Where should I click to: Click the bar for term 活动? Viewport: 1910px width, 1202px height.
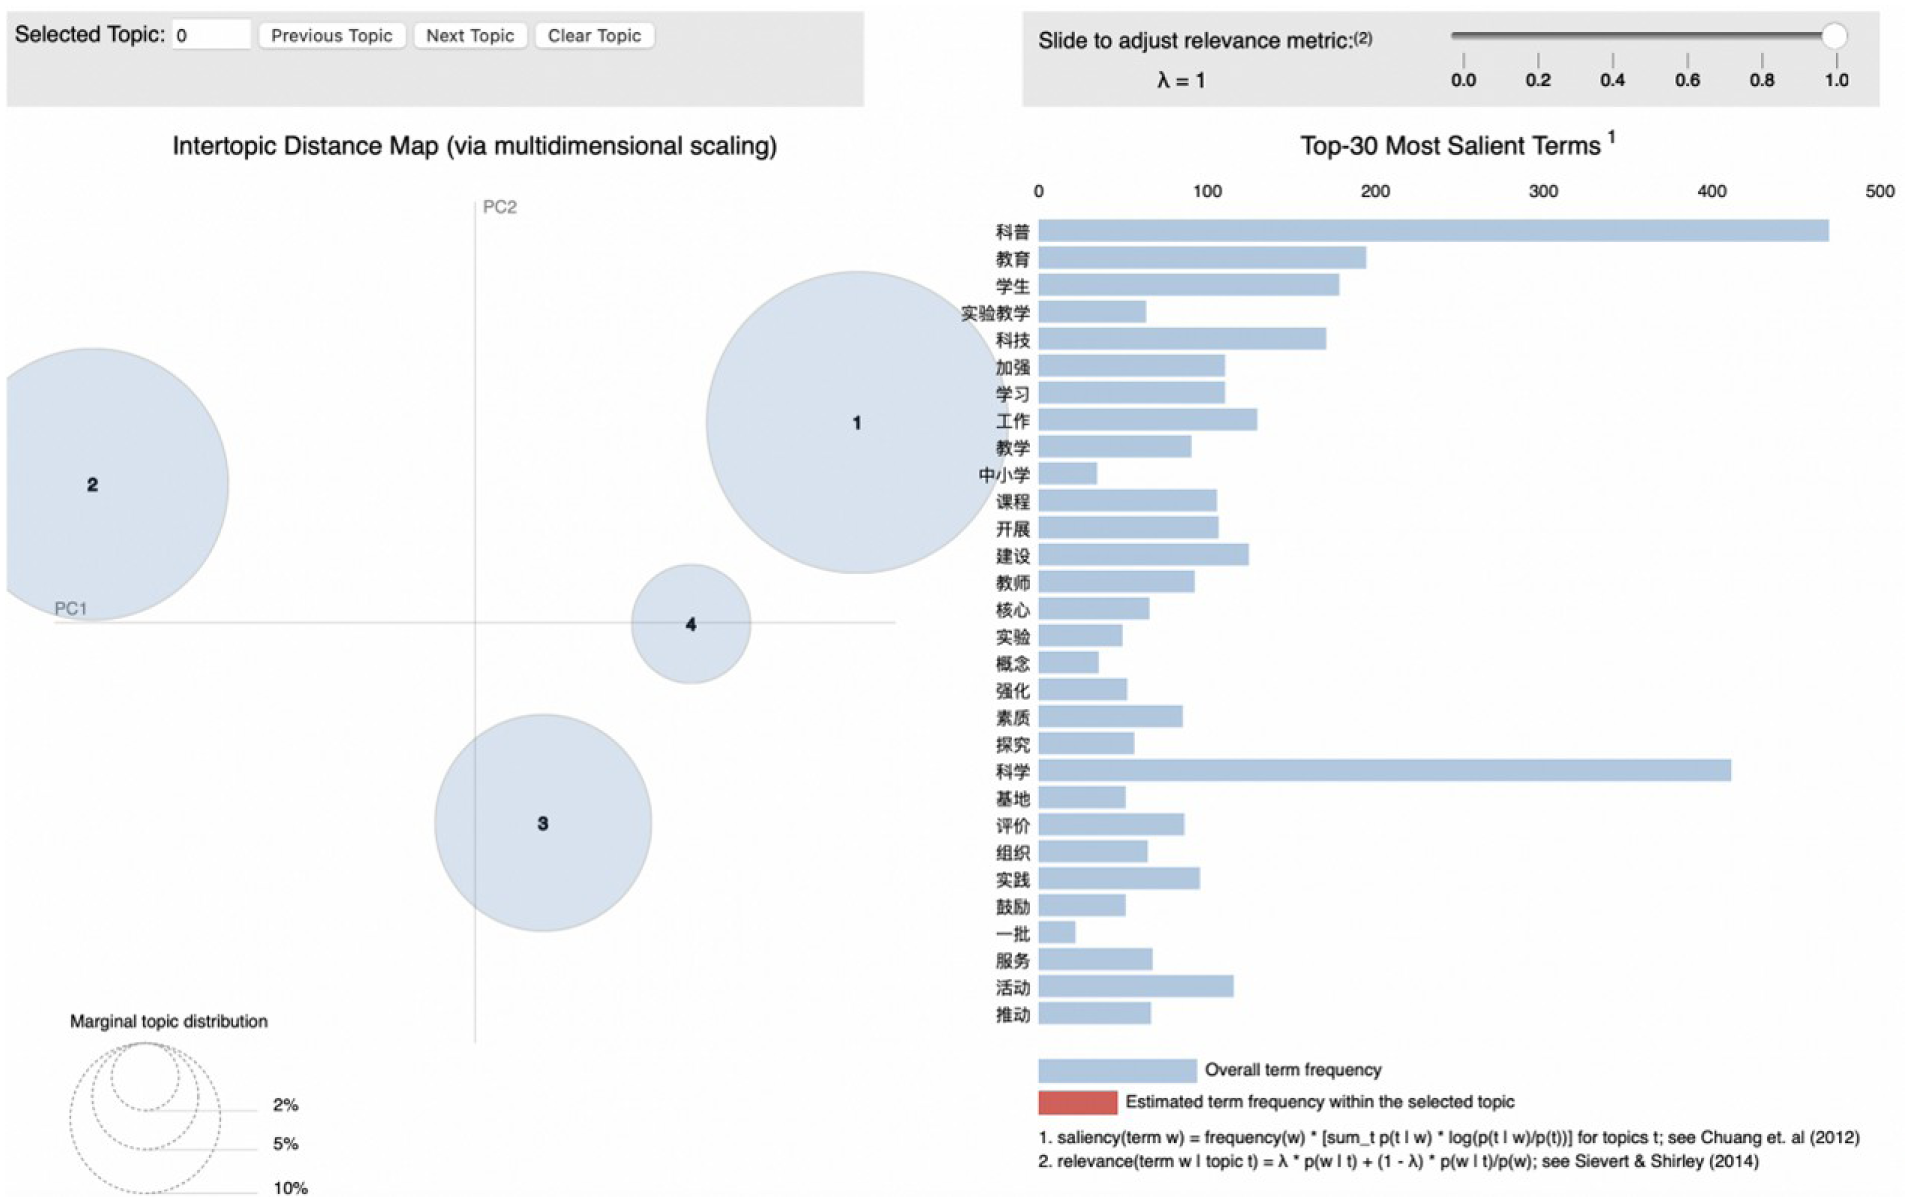(1136, 986)
